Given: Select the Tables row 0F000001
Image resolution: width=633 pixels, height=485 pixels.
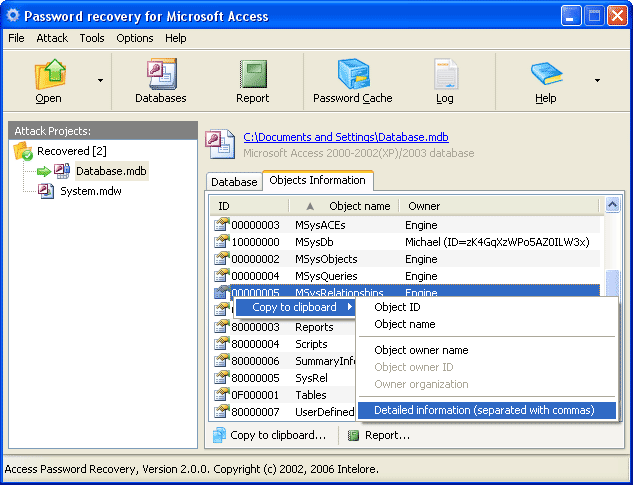Looking at the screenshot, I should 283,395.
